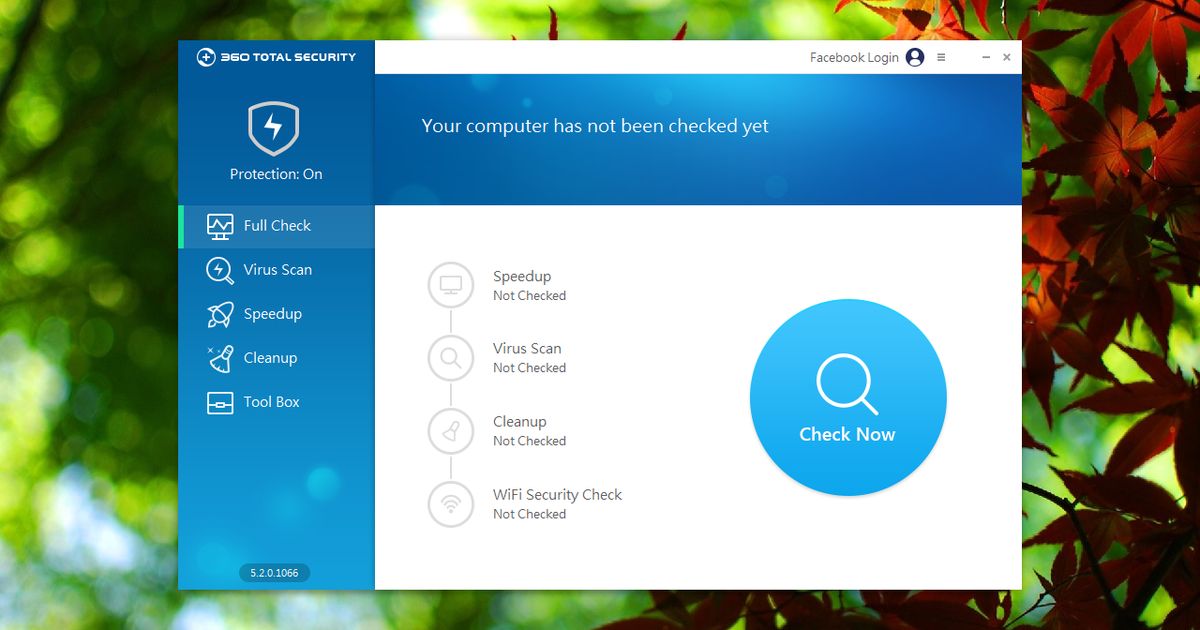
Task: Click the Protection On shield icon
Action: tap(274, 128)
